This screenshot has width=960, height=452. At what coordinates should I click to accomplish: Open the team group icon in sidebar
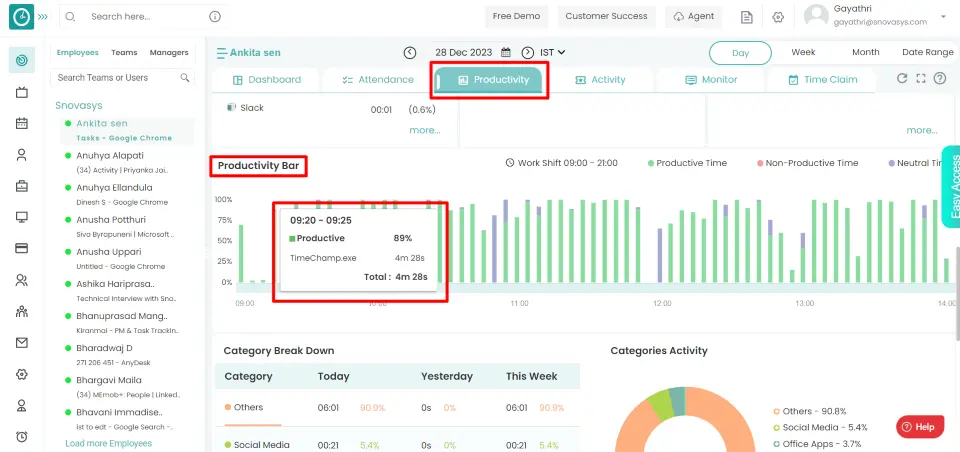point(21,312)
